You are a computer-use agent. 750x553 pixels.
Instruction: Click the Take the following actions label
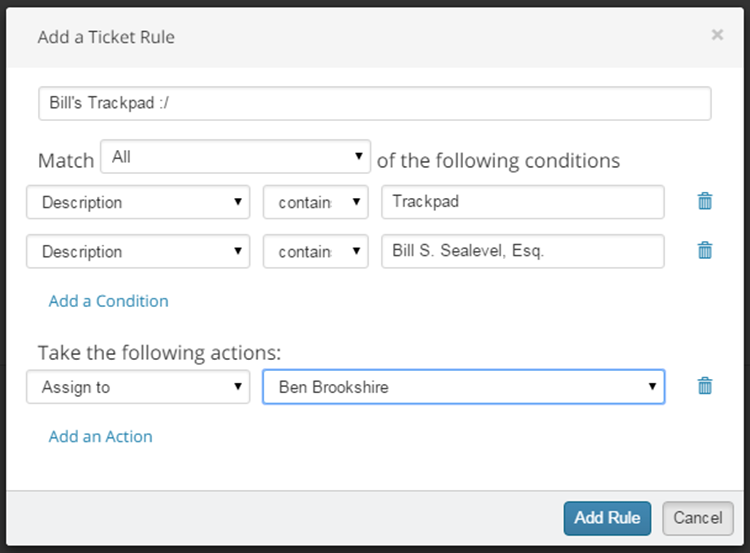click(160, 352)
